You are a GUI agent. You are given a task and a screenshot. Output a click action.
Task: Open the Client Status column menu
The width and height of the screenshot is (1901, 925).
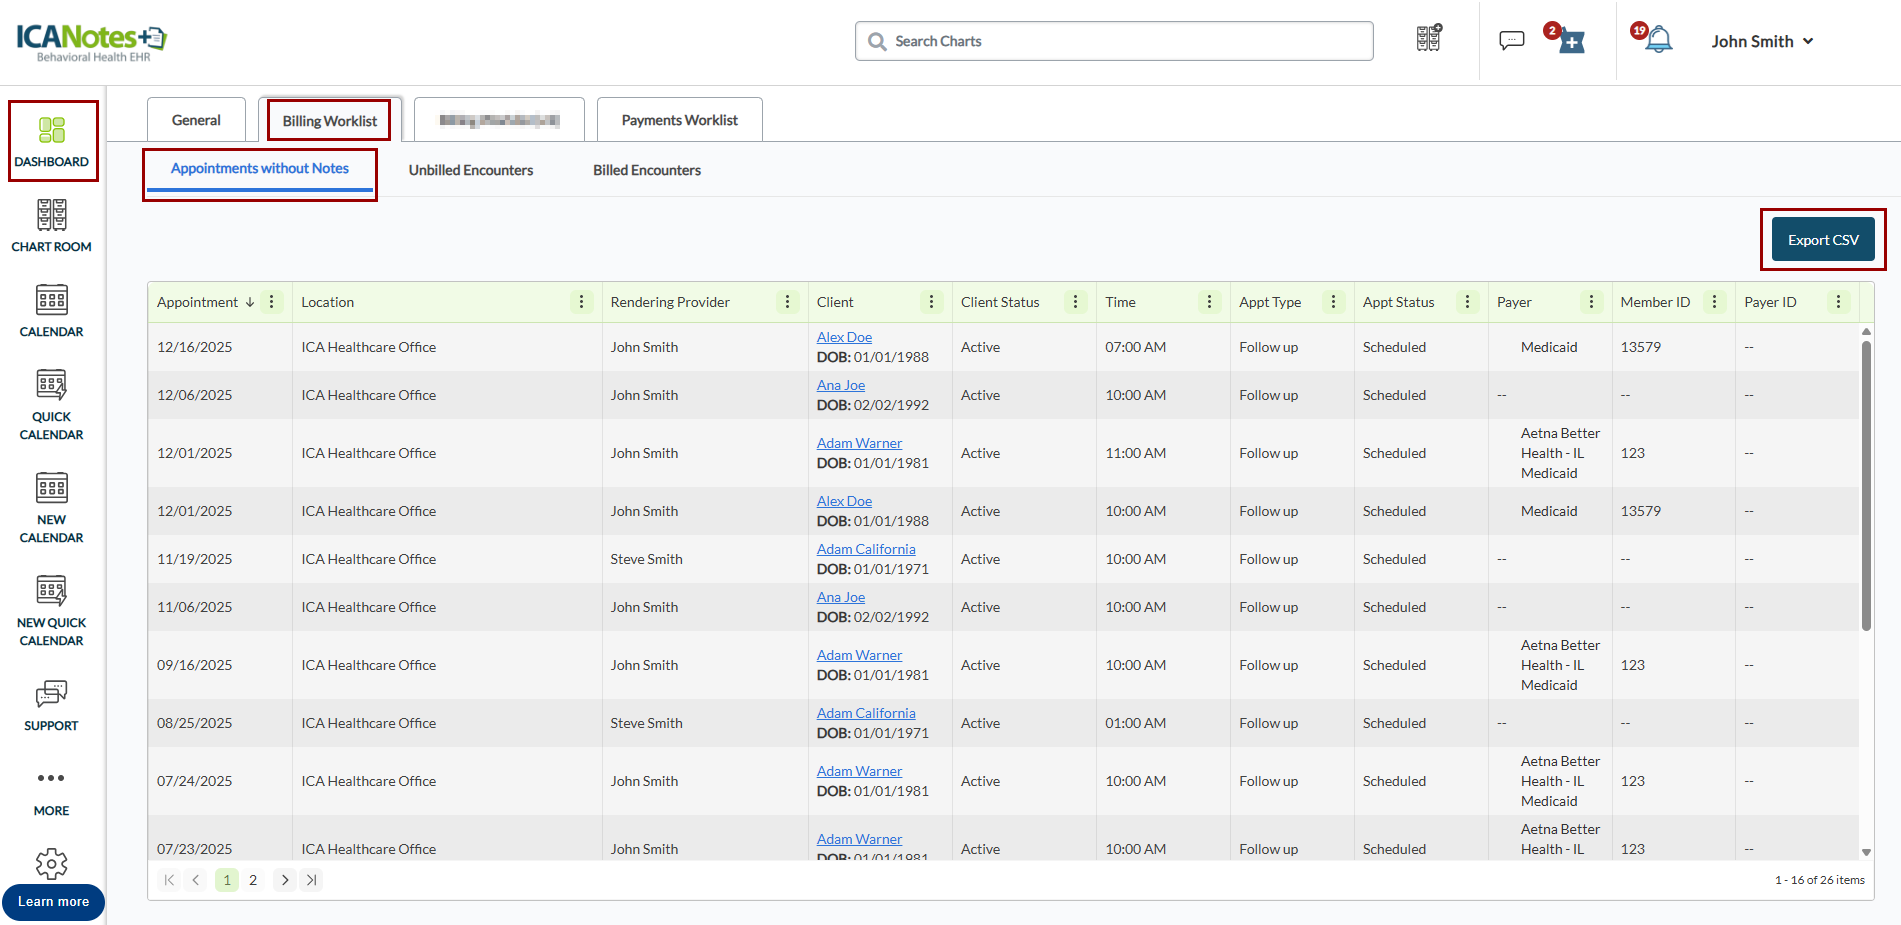click(1075, 302)
